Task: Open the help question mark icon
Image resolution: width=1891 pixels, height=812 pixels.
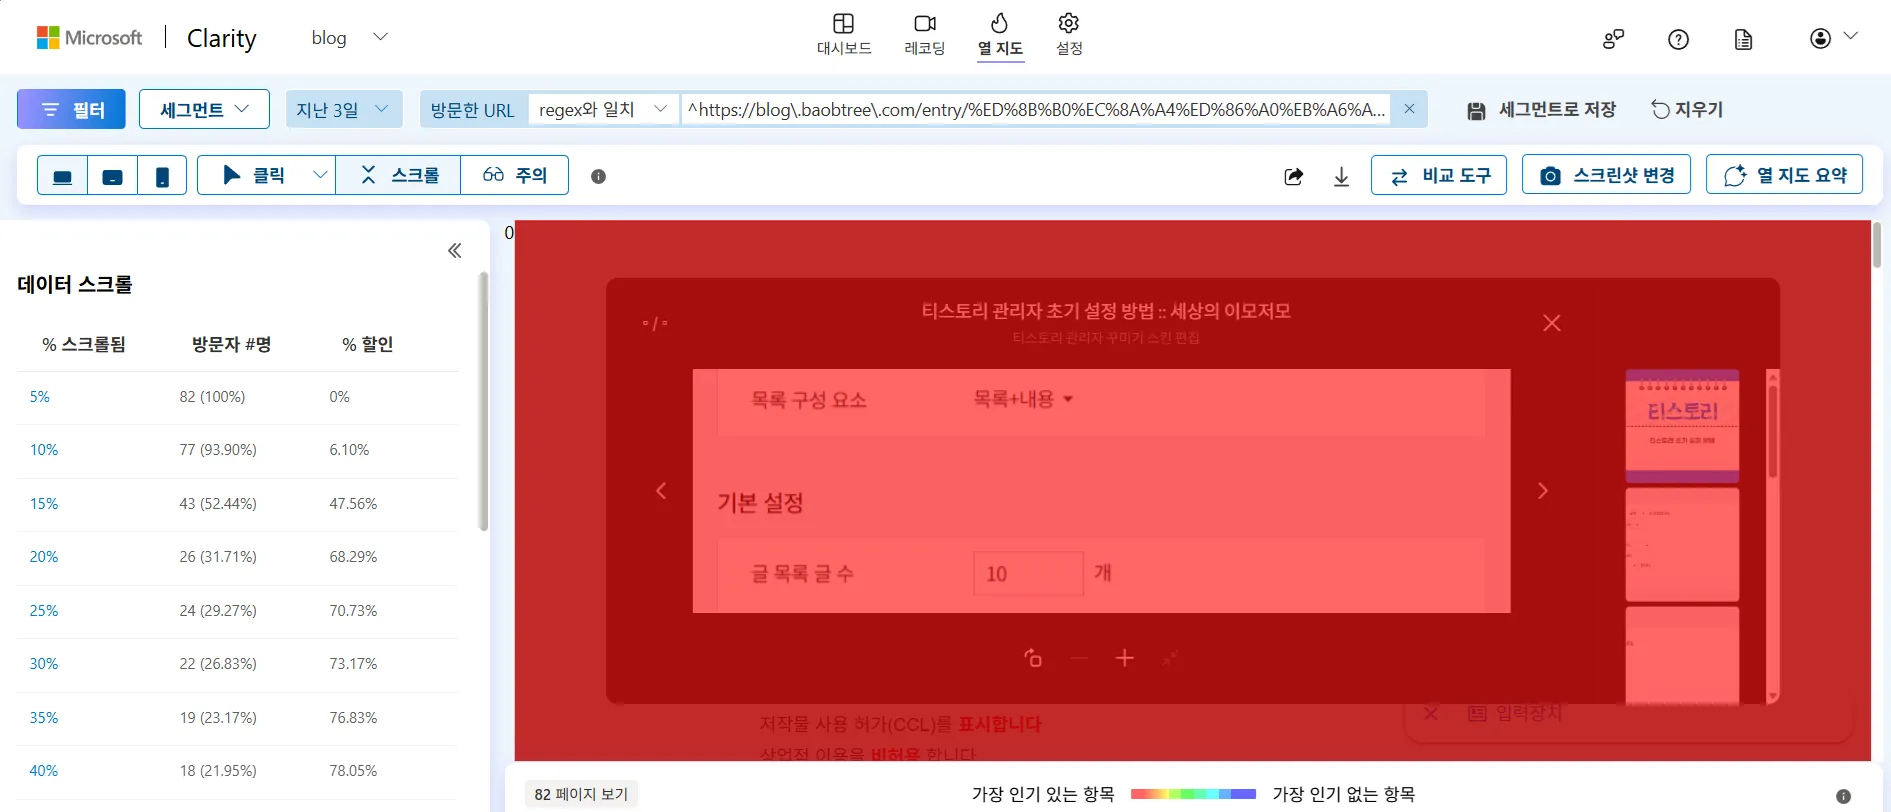Action: click(1679, 39)
